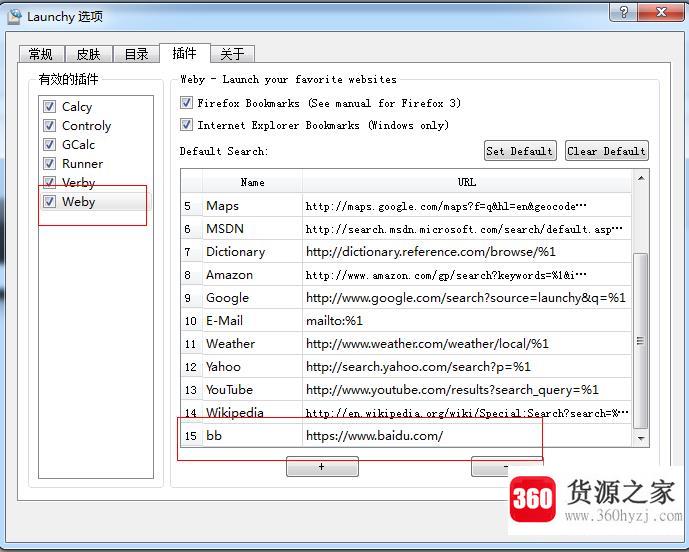Click the Name column header

pyautogui.click(x=252, y=182)
